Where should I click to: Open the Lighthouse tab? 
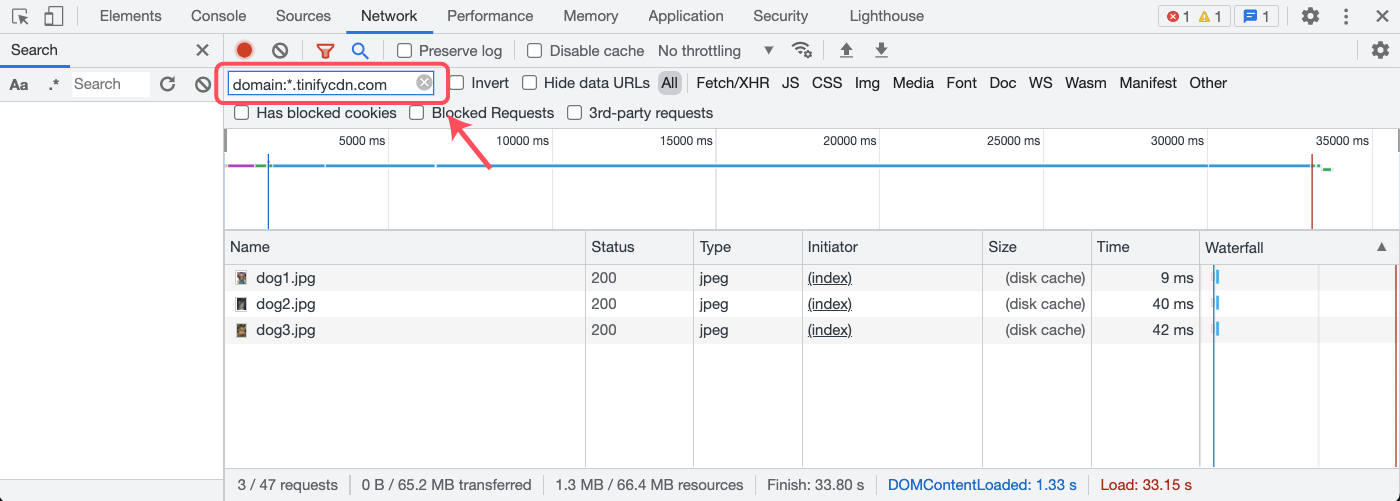tap(886, 16)
